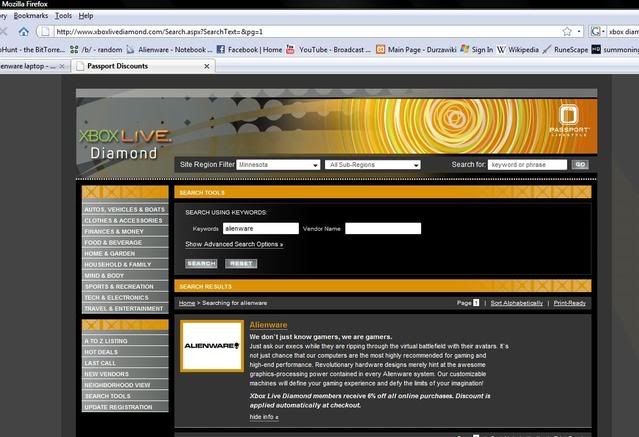Open the Help menu
The width and height of the screenshot is (639, 437).
86,16
